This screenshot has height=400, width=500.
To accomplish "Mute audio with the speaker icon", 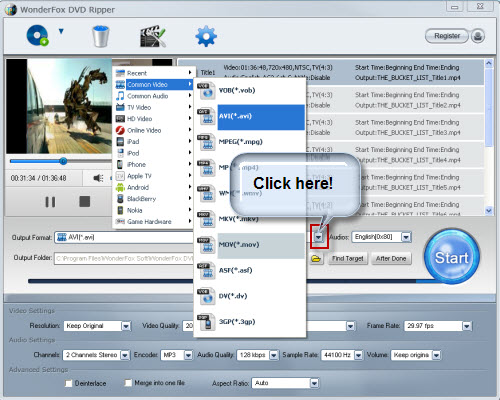I will (x=98, y=178).
